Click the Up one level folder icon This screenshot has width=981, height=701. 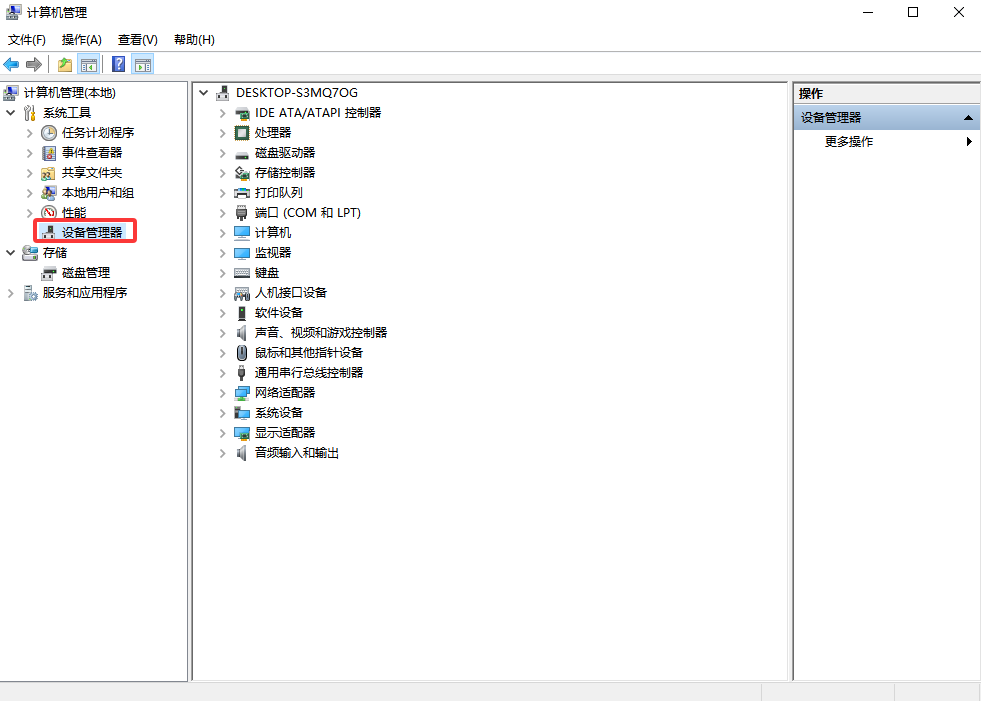pyautogui.click(x=64, y=64)
